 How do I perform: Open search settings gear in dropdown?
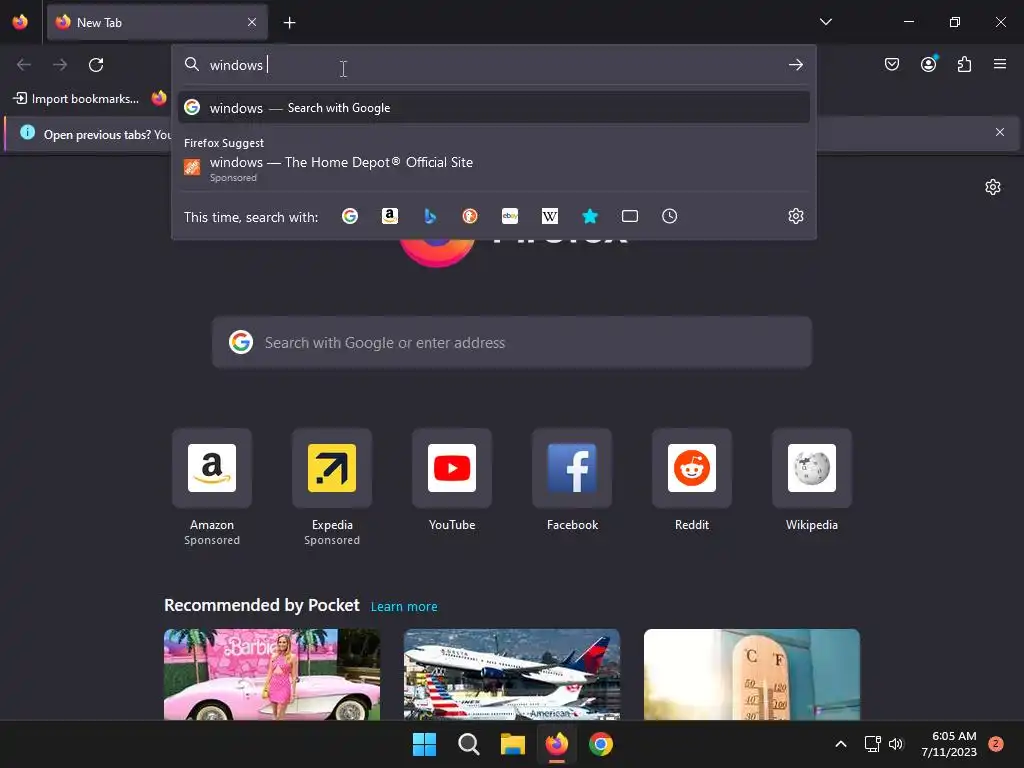pyautogui.click(x=795, y=216)
